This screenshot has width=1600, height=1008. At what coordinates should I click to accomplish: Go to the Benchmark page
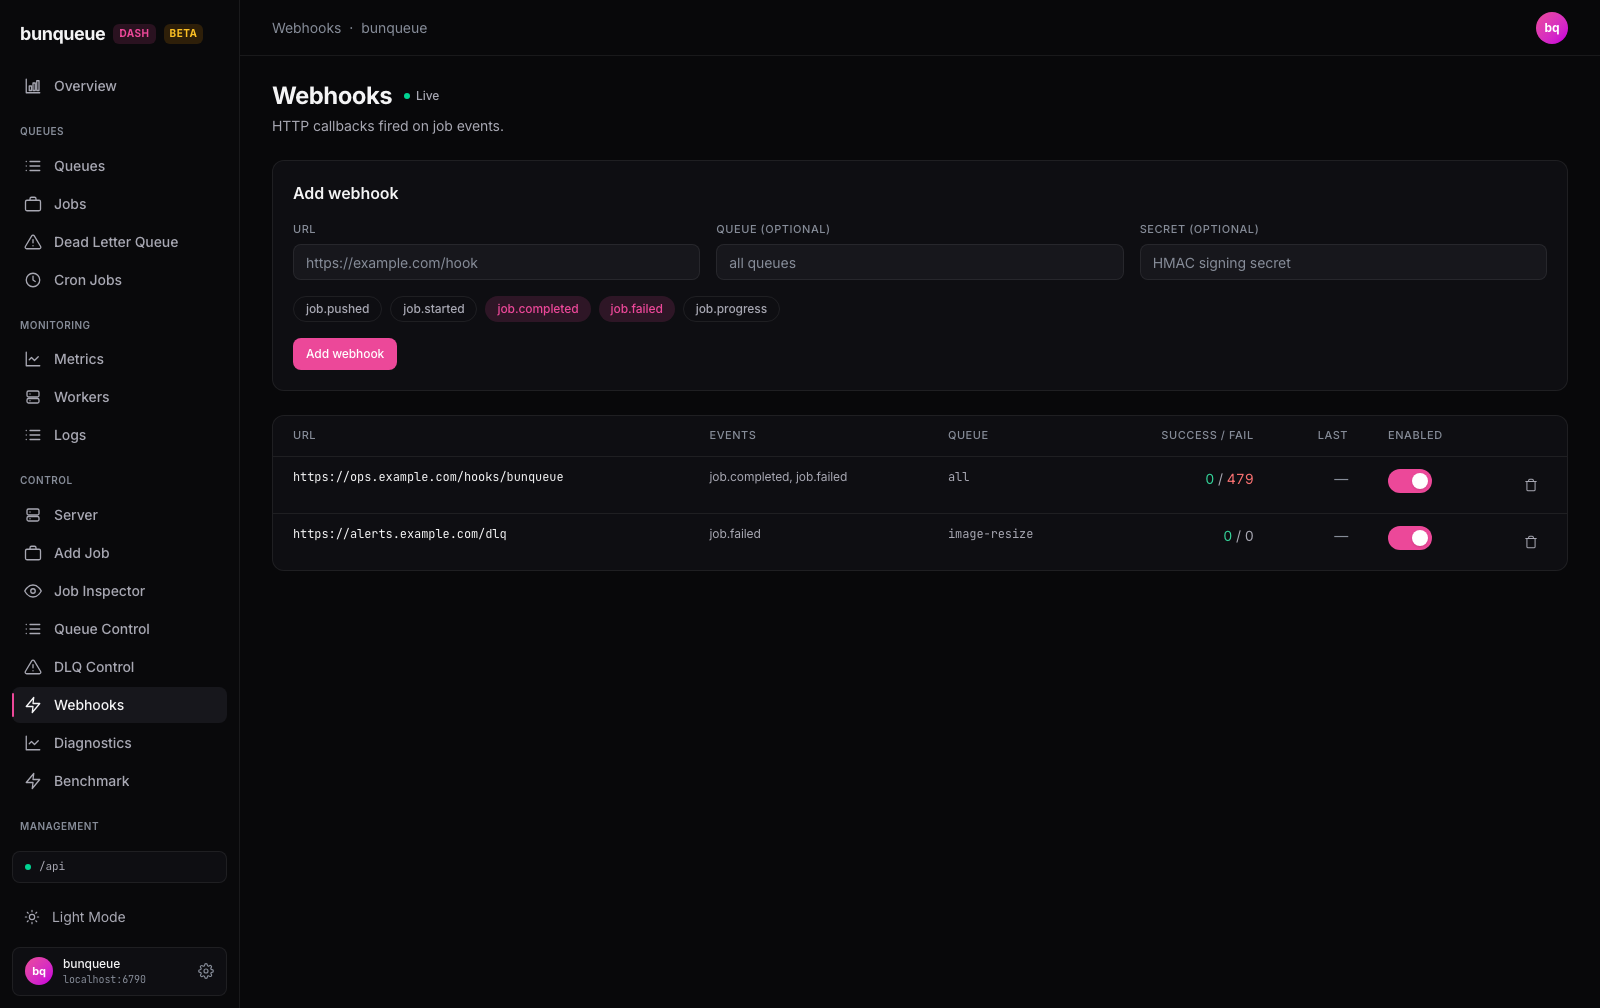(x=119, y=781)
